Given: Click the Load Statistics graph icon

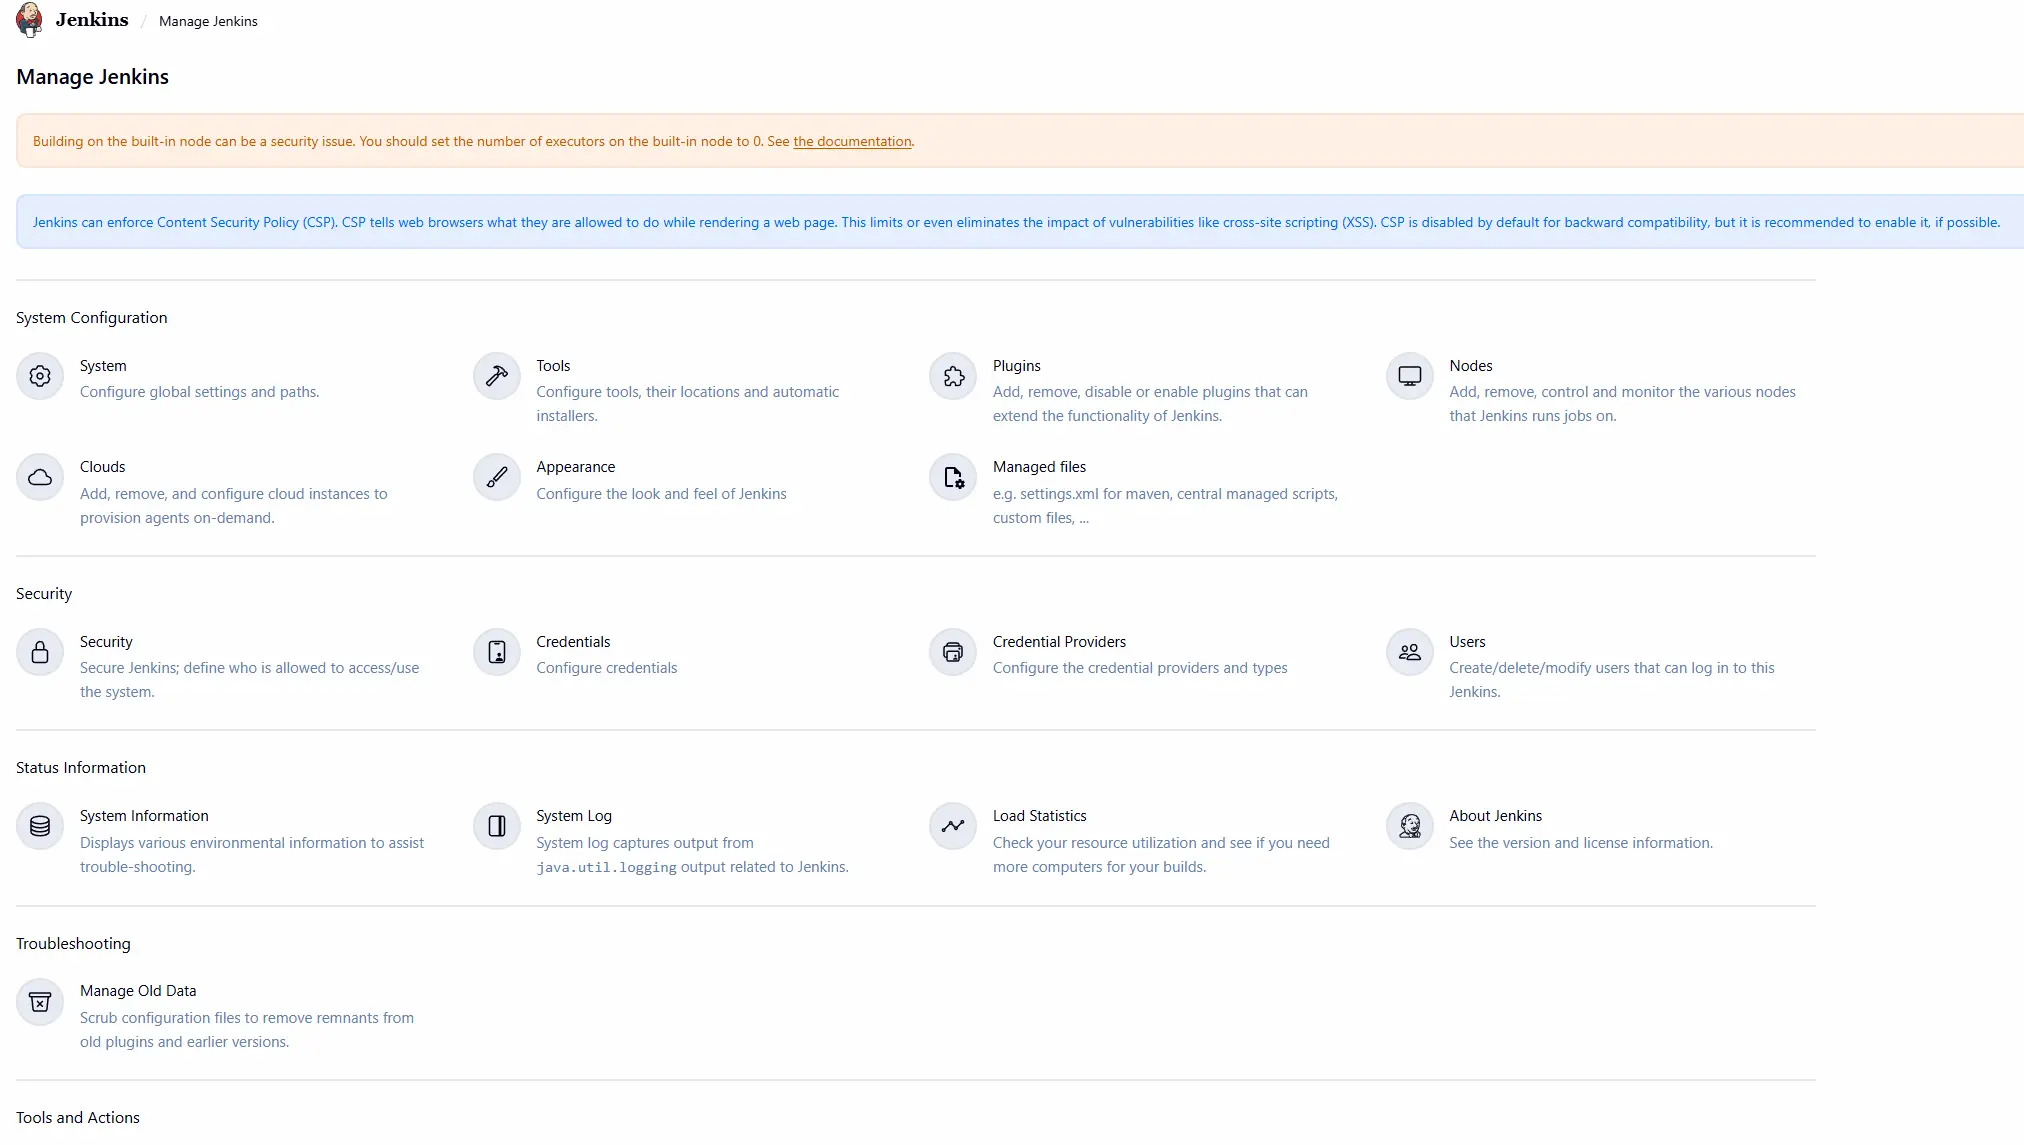Looking at the screenshot, I should [953, 827].
